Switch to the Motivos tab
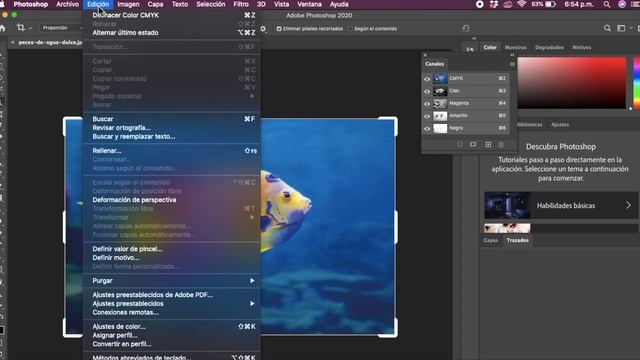 581,47
